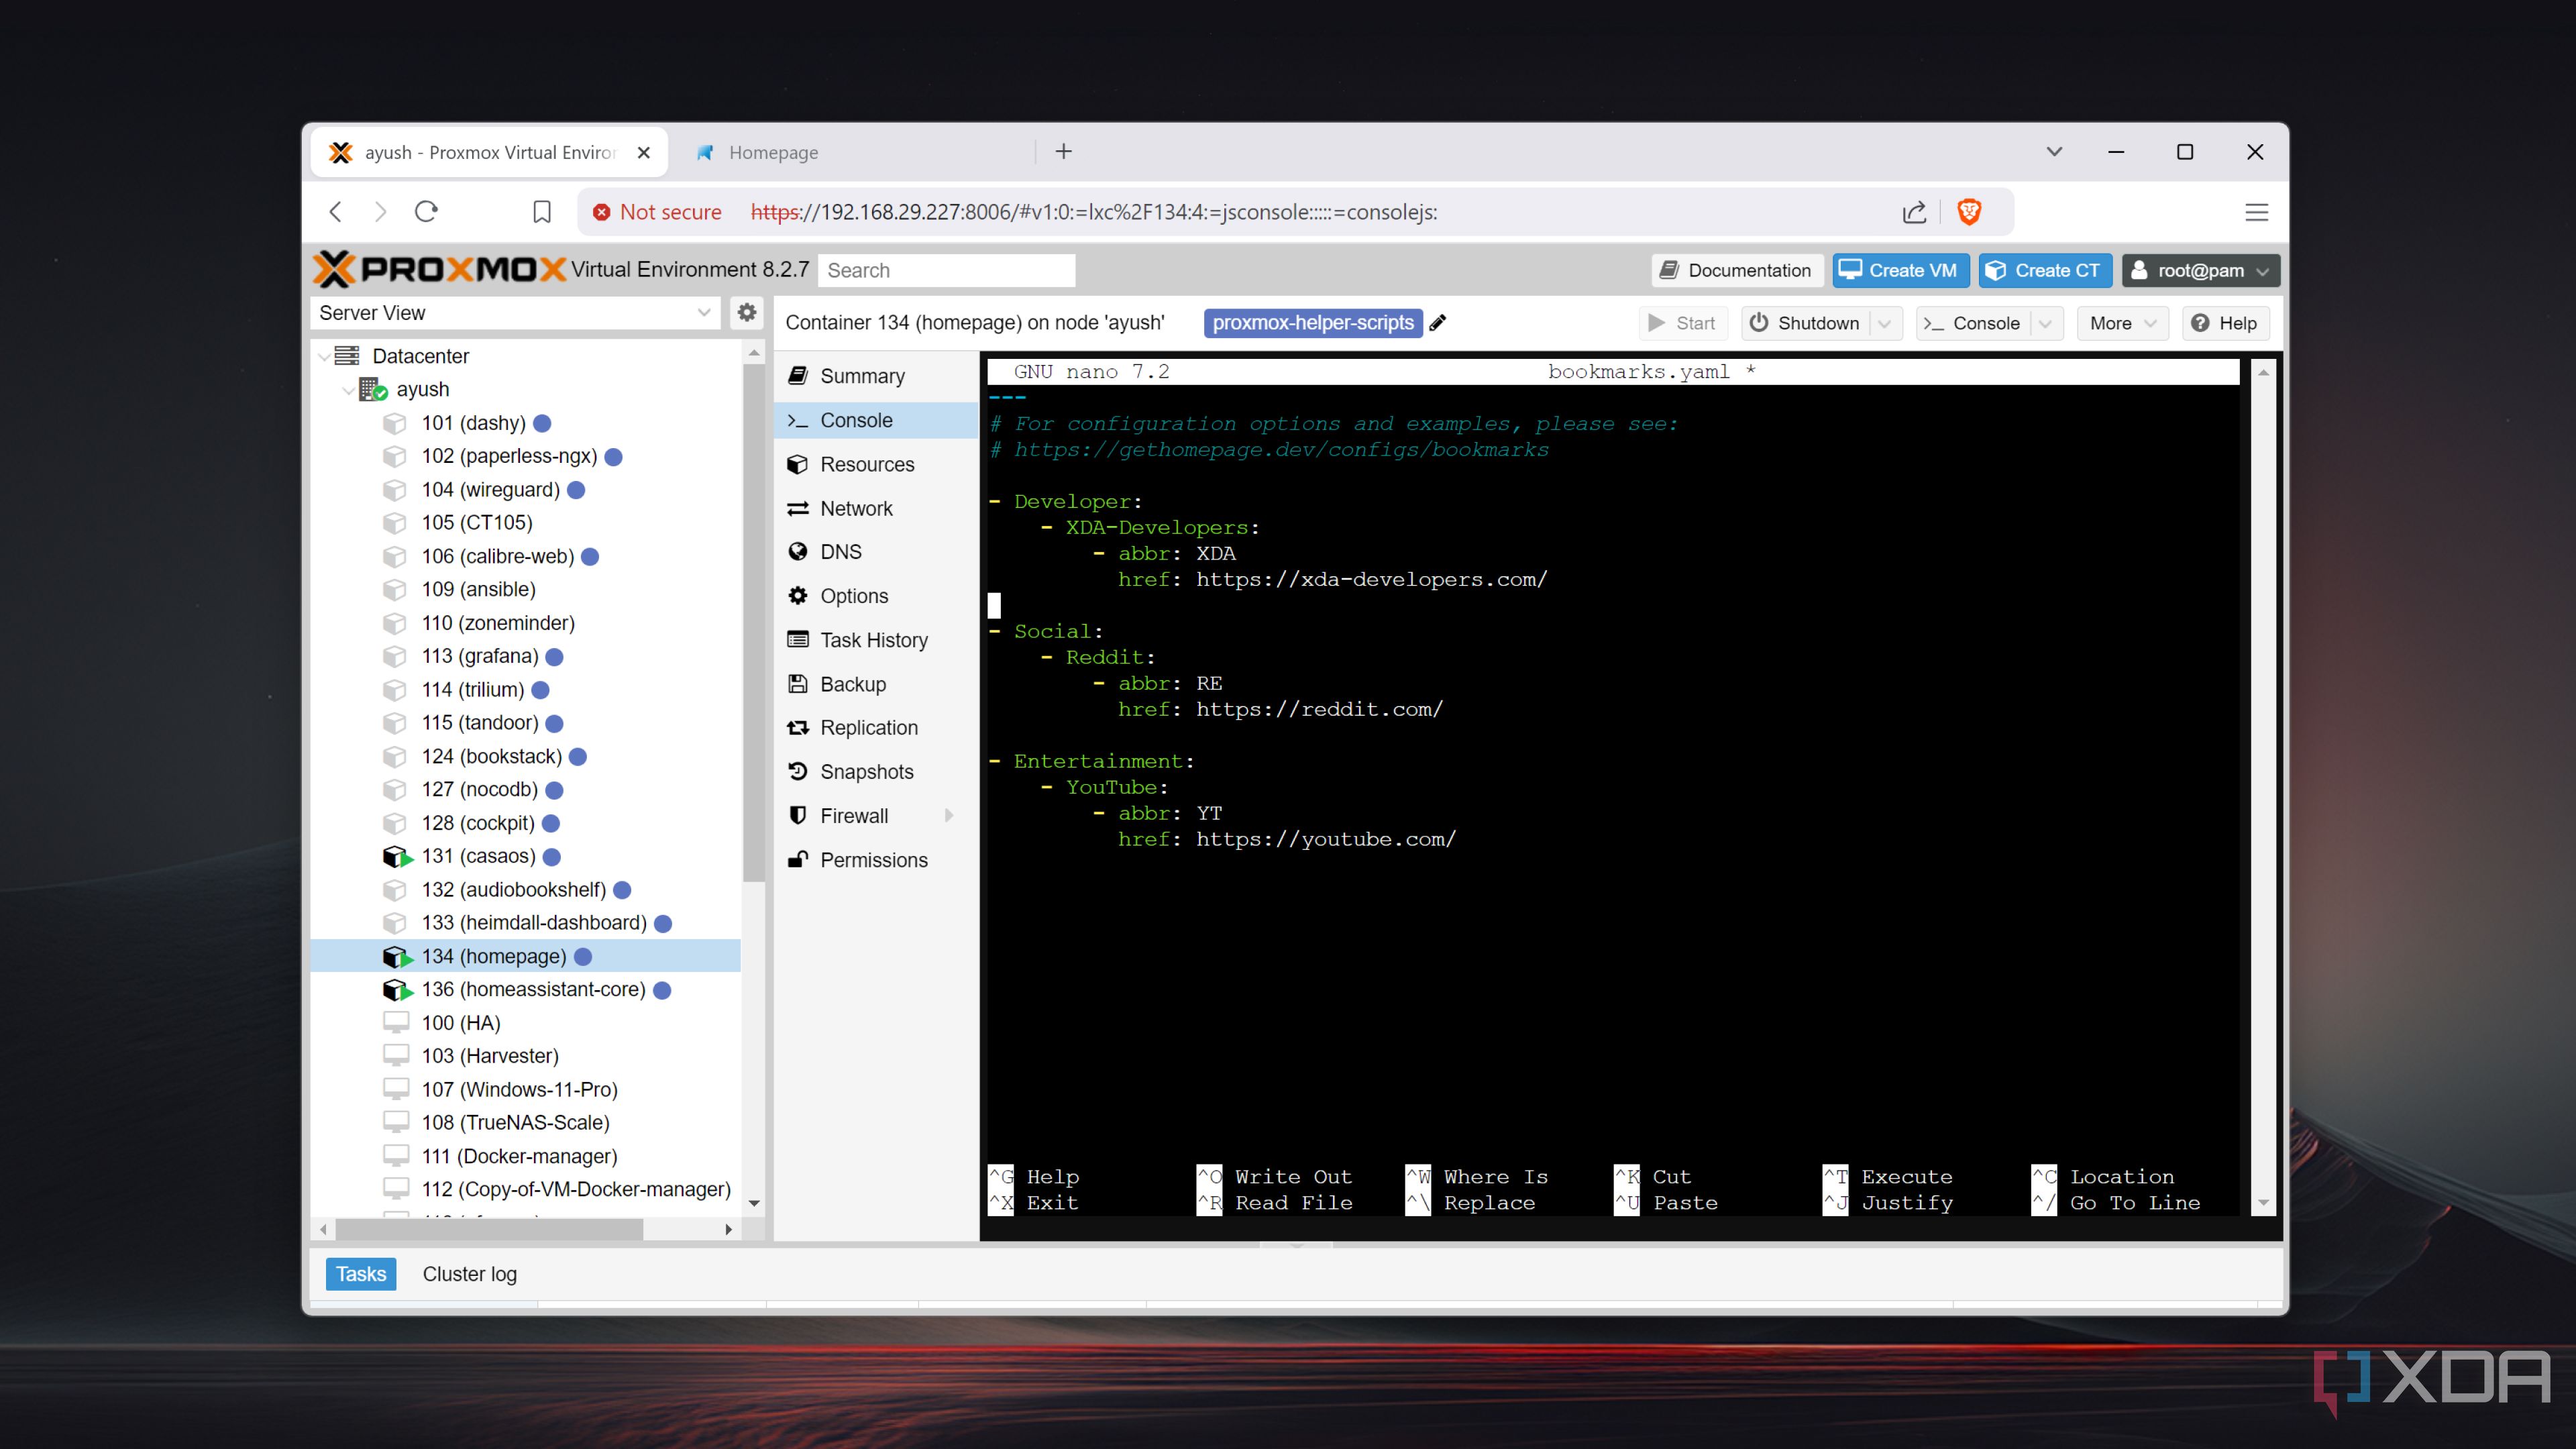The height and width of the screenshot is (1449, 2576).
Task: Open the Summary panel for container 134
Action: [x=862, y=375]
